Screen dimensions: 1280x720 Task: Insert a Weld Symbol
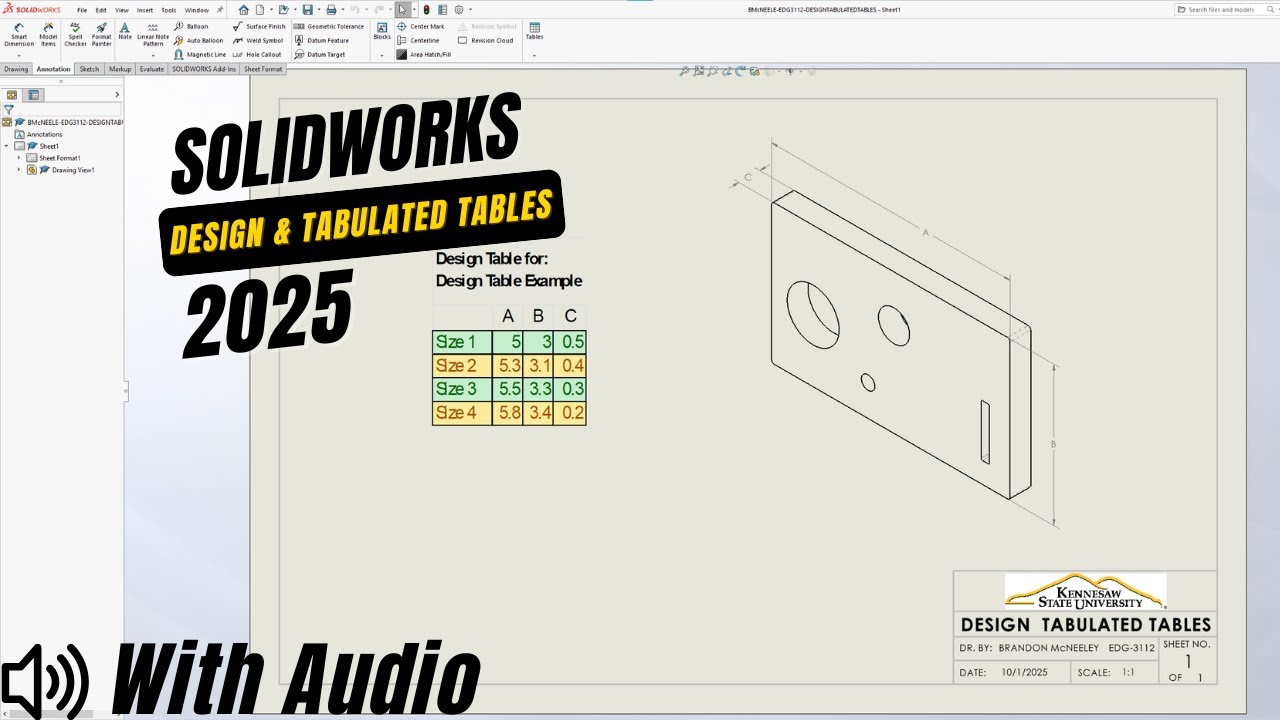pos(258,40)
